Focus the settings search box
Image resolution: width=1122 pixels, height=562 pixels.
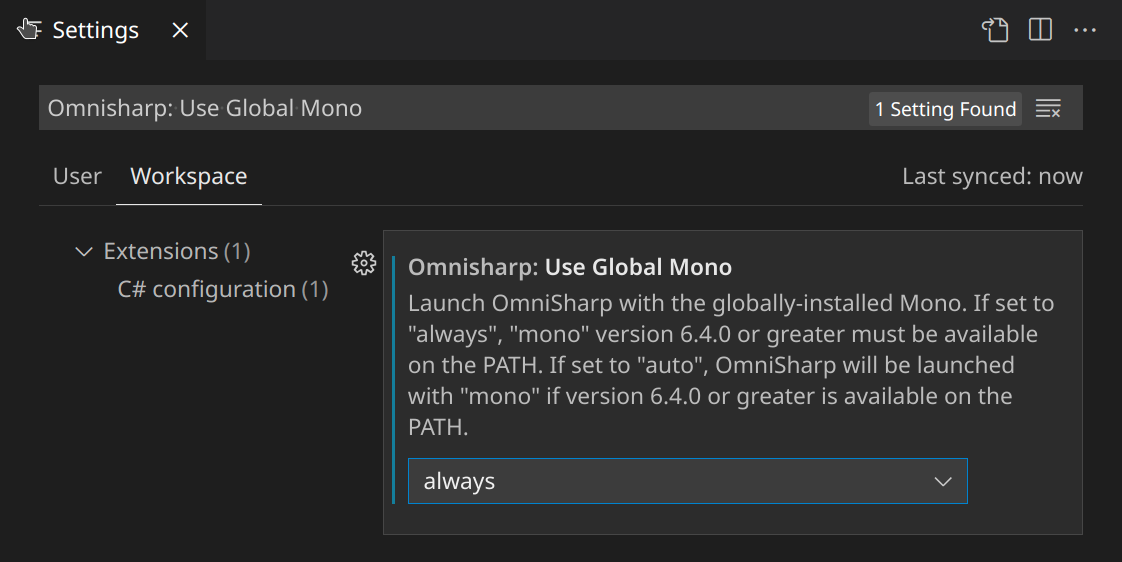[450, 108]
